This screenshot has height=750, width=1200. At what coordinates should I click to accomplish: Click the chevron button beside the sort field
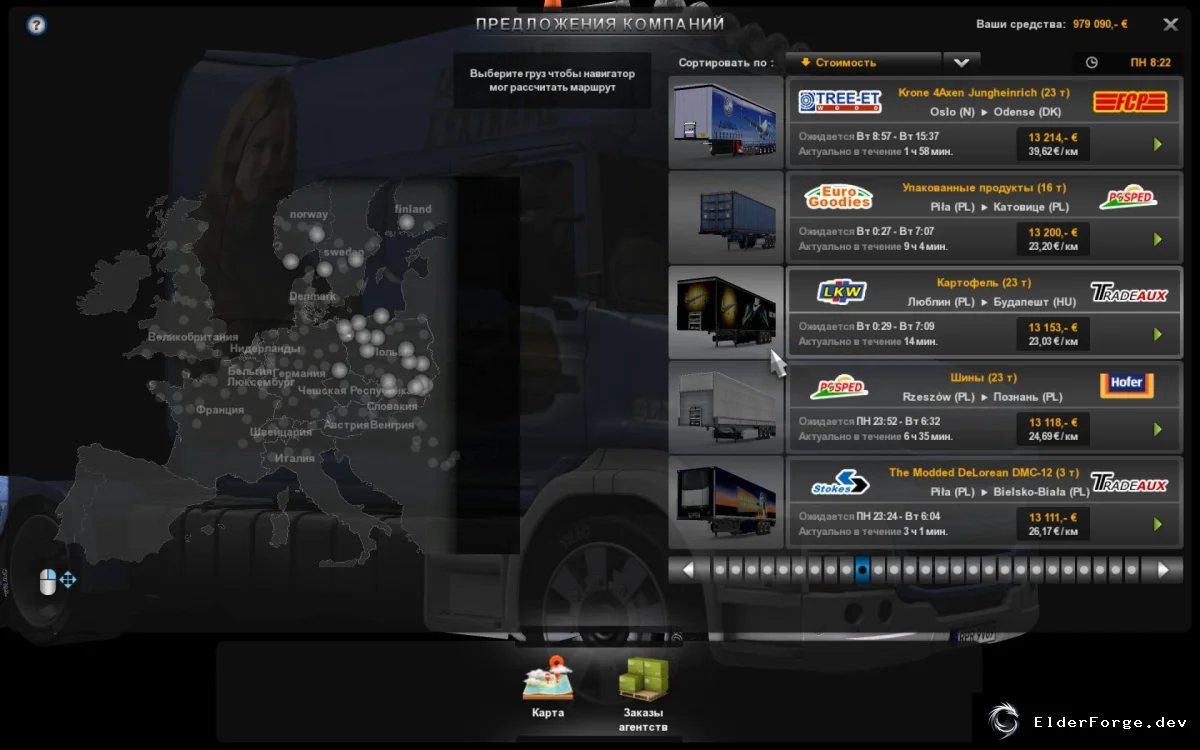click(x=961, y=62)
